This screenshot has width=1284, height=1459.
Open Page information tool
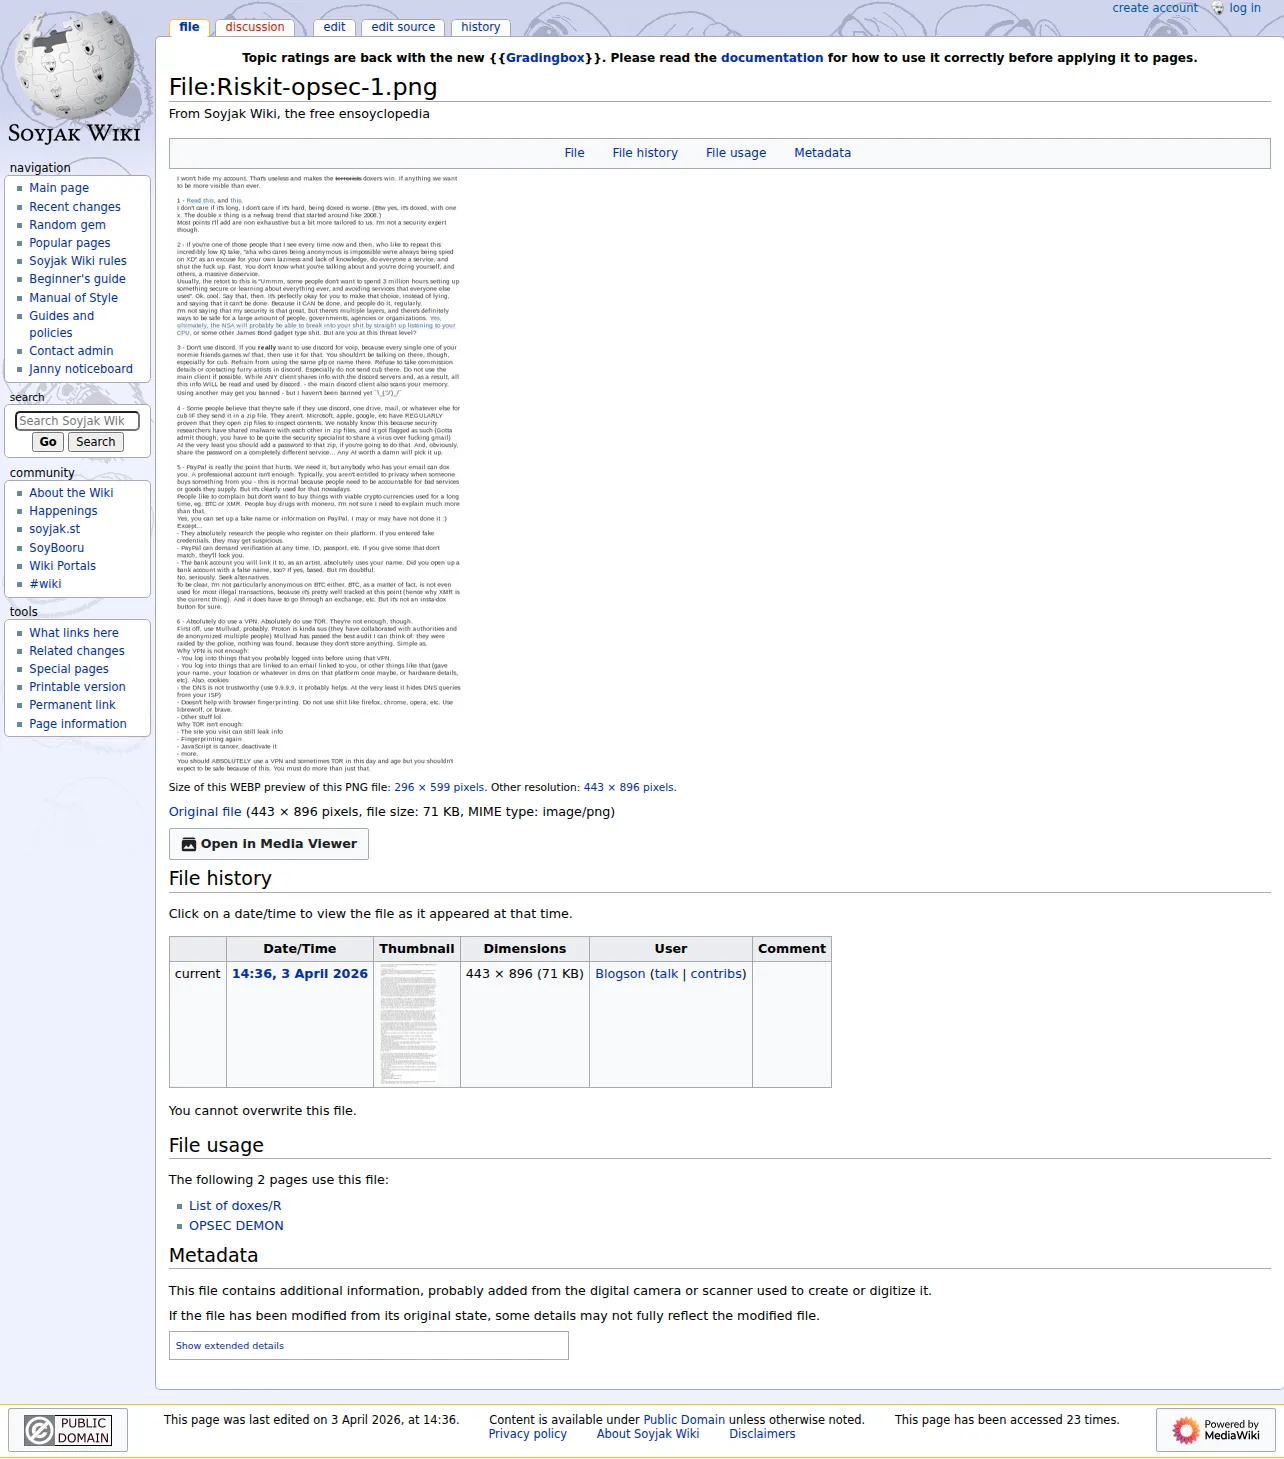[x=78, y=724]
